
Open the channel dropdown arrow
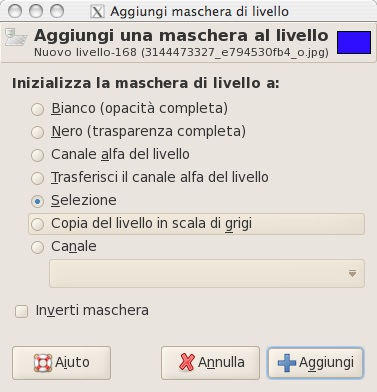352,274
